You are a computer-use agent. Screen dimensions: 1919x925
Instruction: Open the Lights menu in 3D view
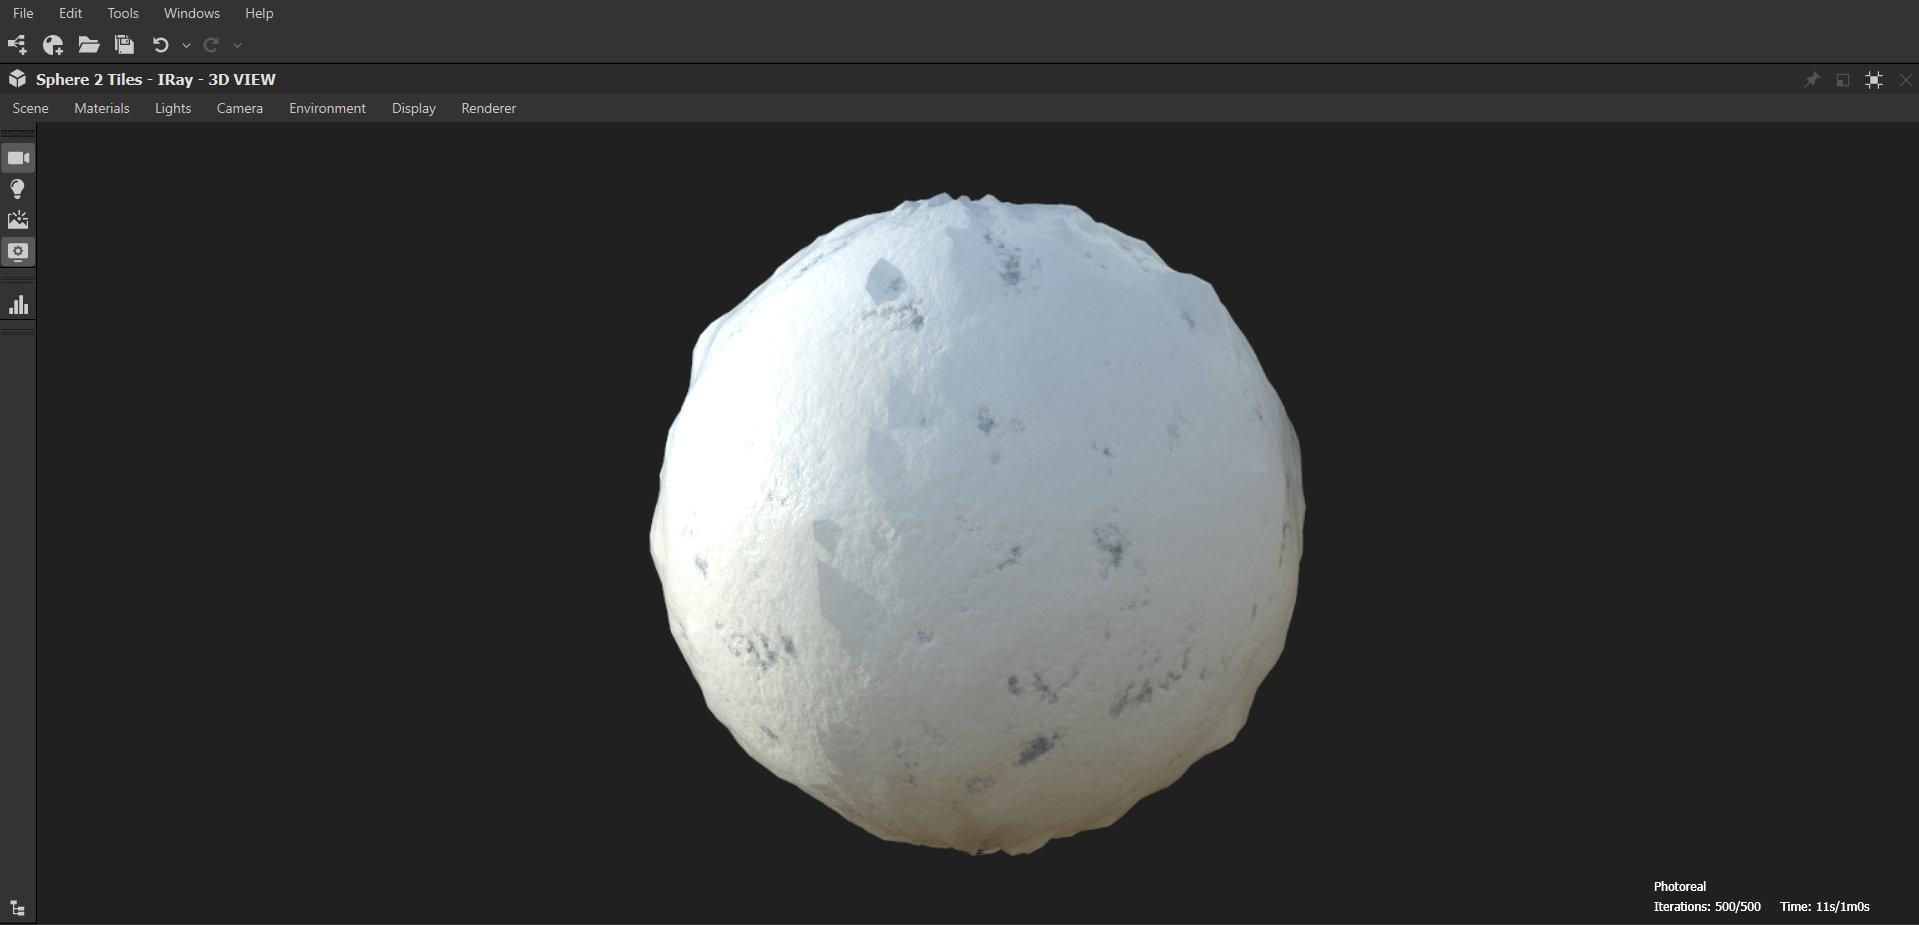tap(173, 108)
